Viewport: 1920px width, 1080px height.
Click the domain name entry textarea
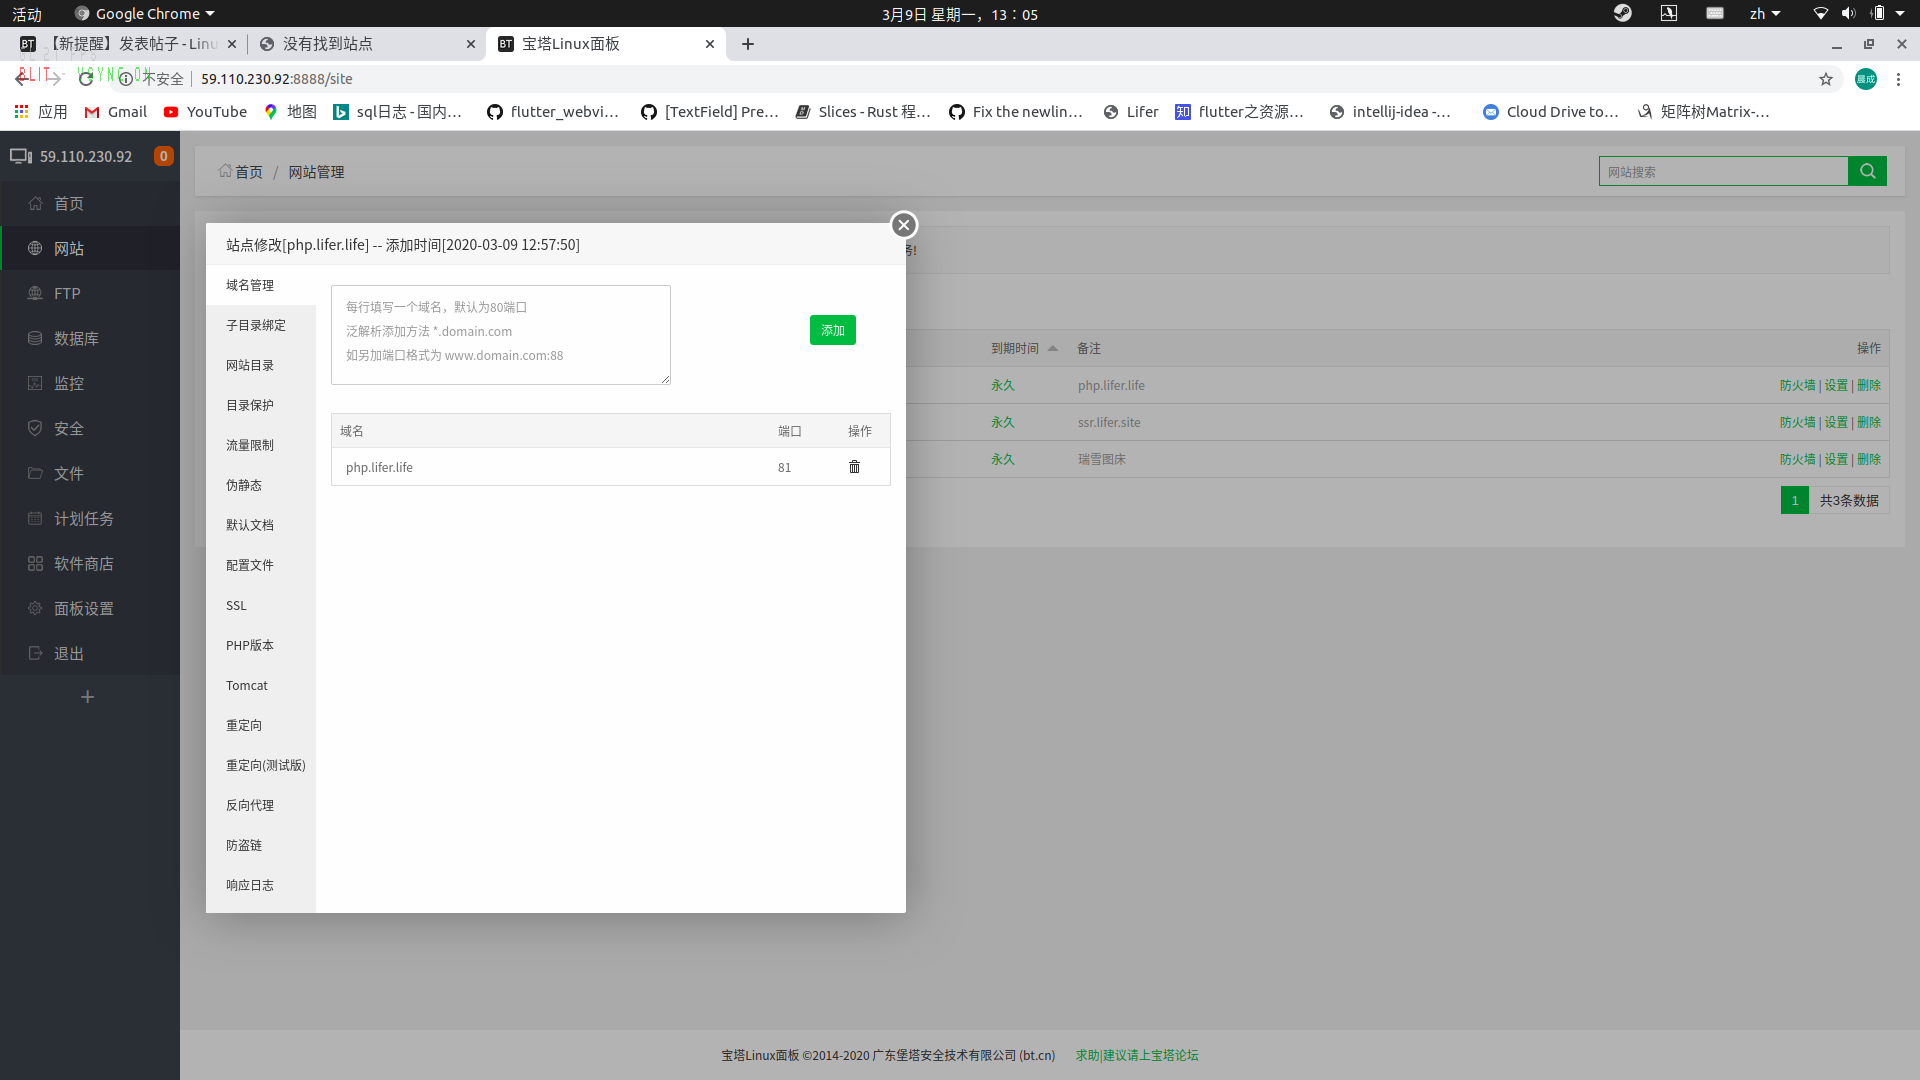coord(500,335)
